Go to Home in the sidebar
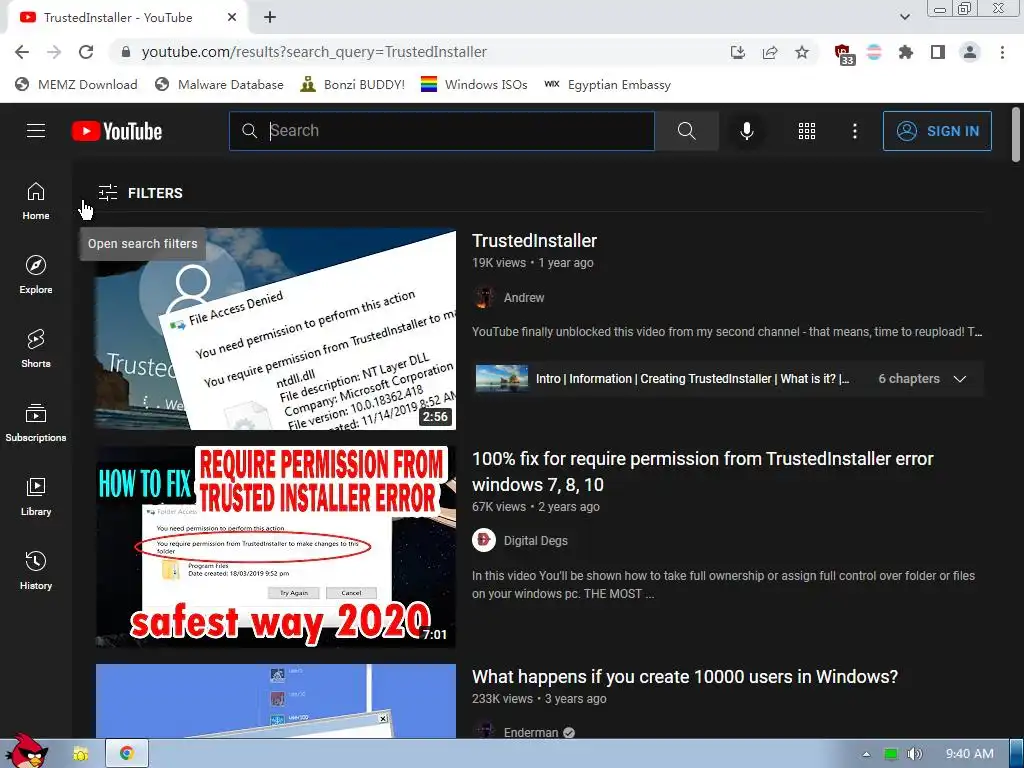1024x768 pixels. [36, 200]
